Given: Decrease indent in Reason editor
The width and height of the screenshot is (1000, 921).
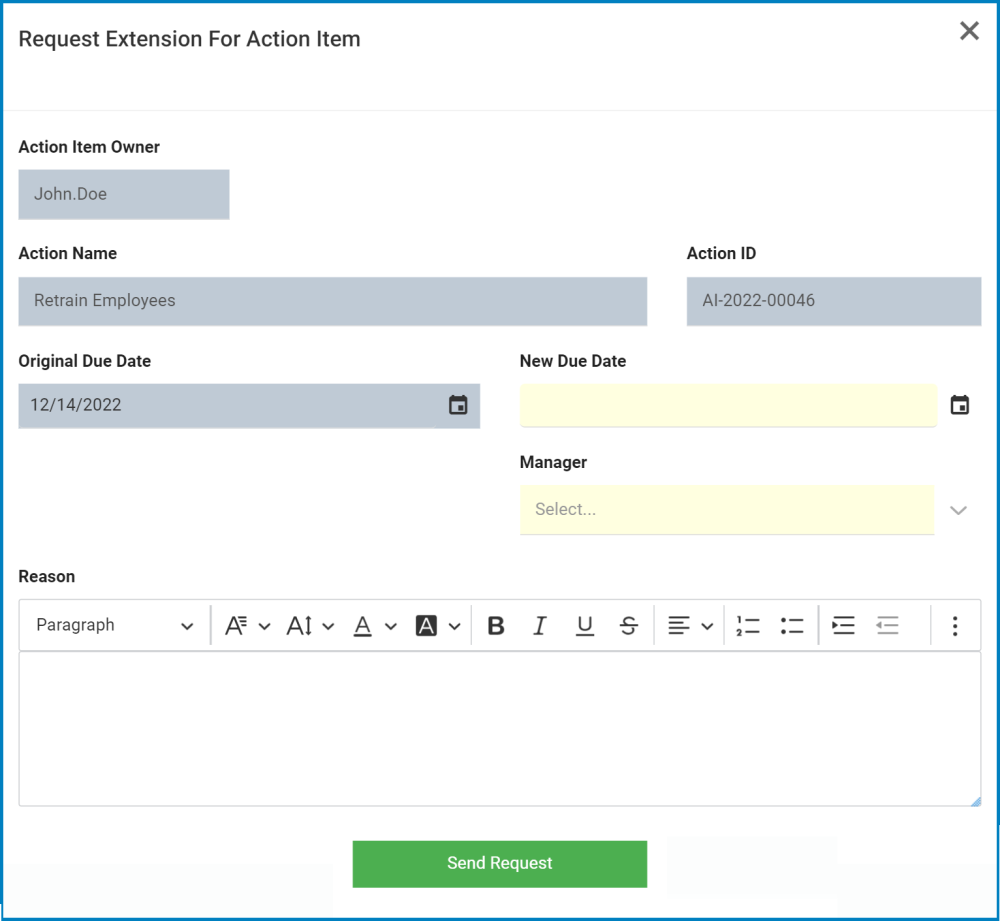Looking at the screenshot, I should coord(887,626).
